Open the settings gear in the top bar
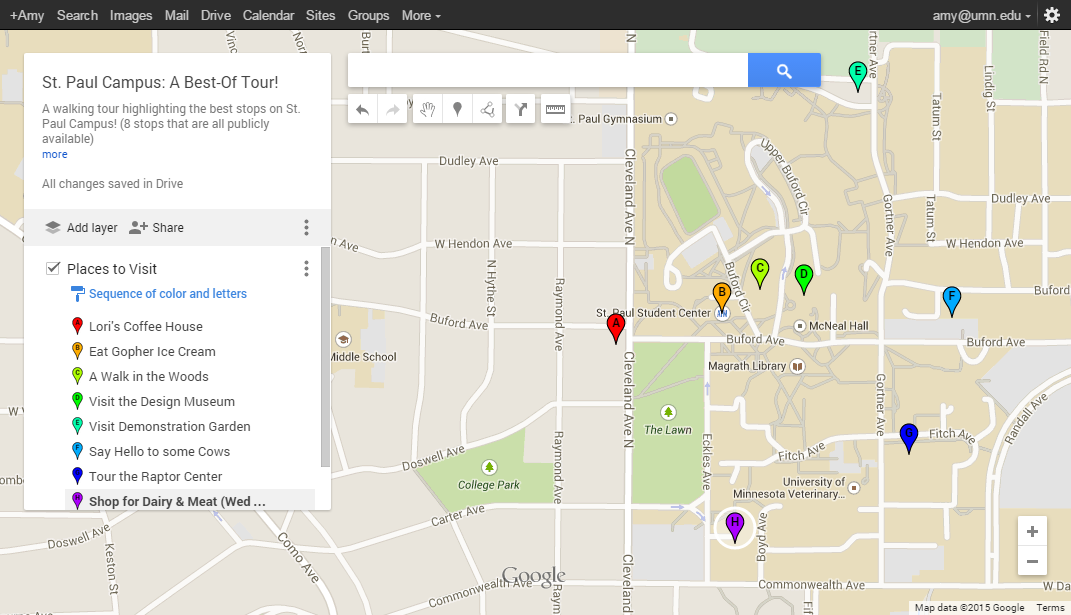1071x615 pixels. coord(1052,15)
